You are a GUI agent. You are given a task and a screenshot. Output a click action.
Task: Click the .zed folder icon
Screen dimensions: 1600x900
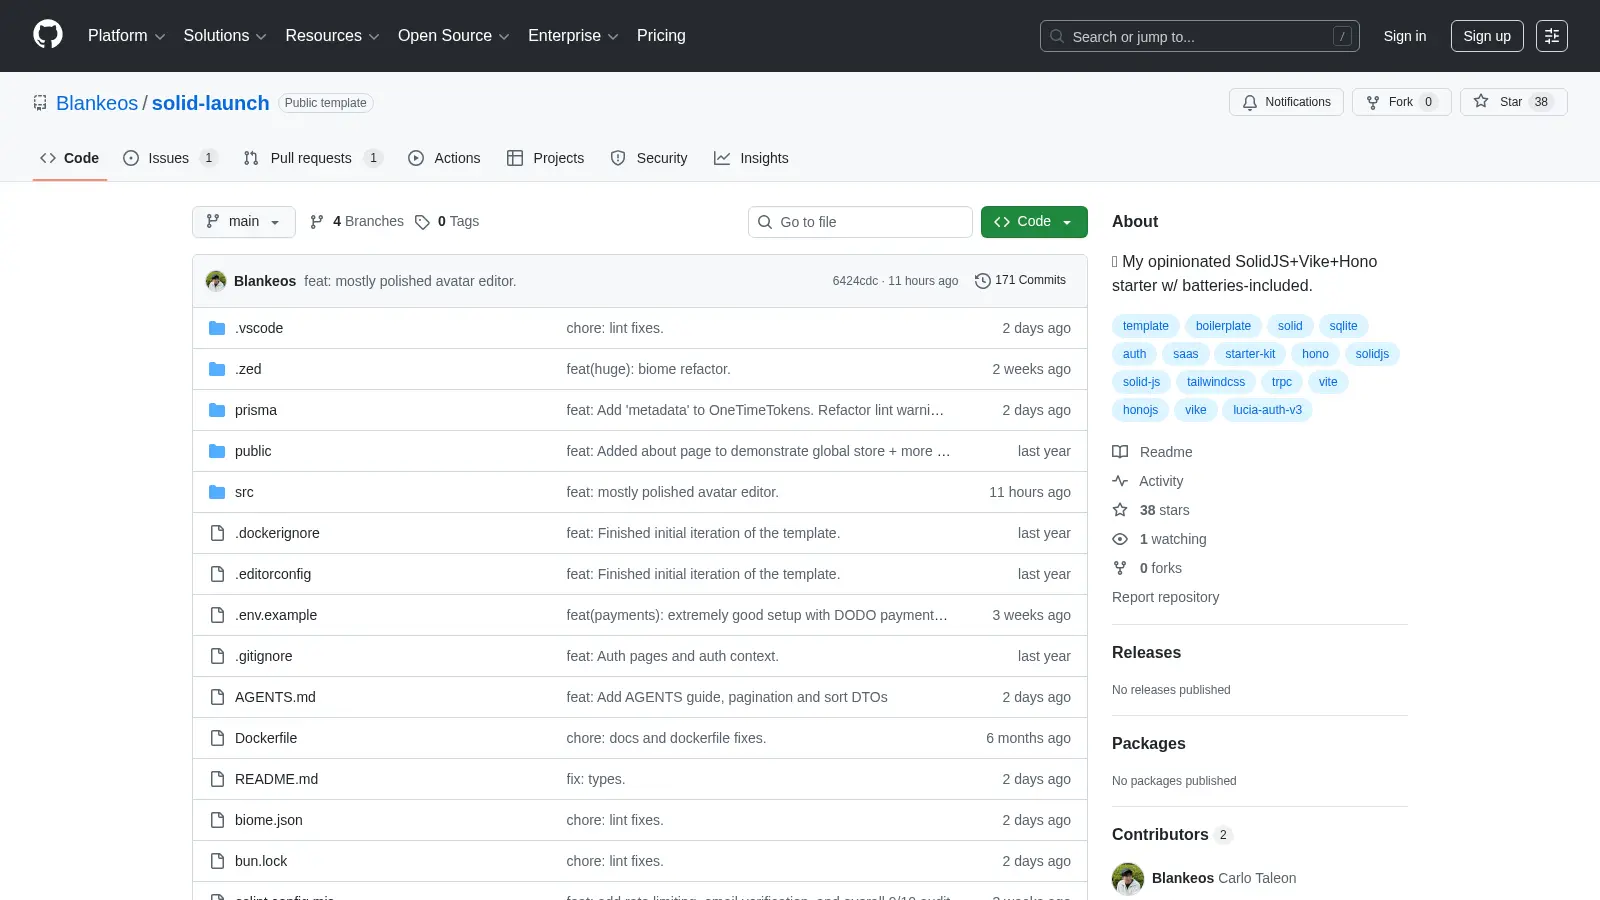(217, 369)
